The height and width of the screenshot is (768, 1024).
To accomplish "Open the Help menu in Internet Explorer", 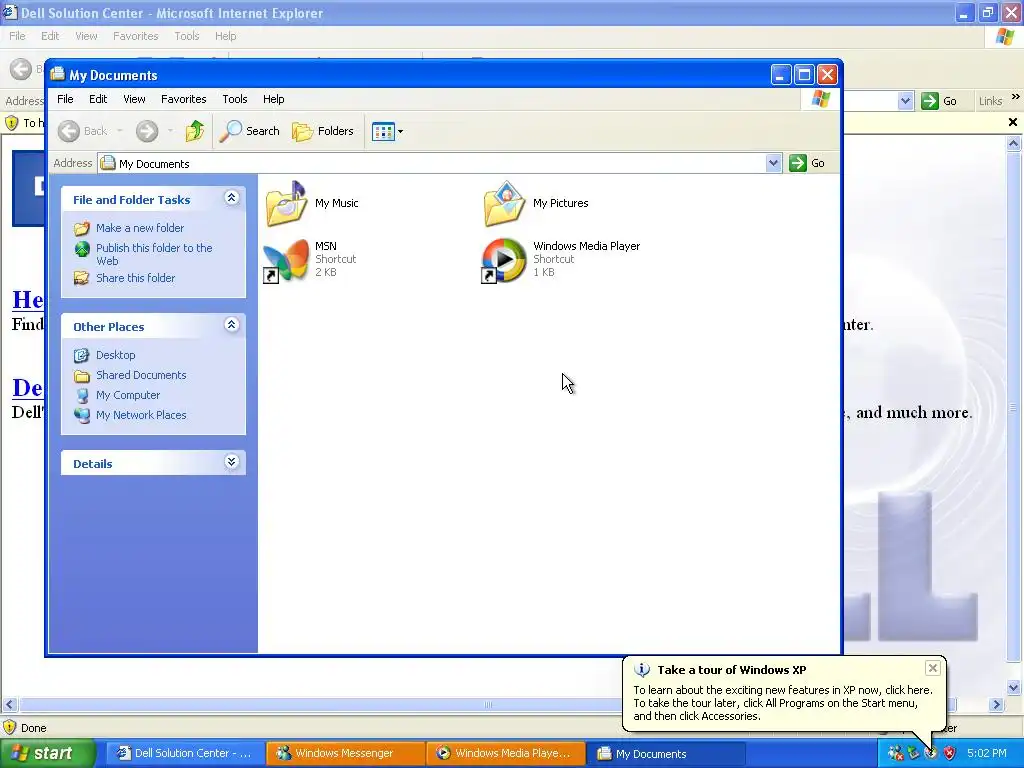I will point(225,36).
